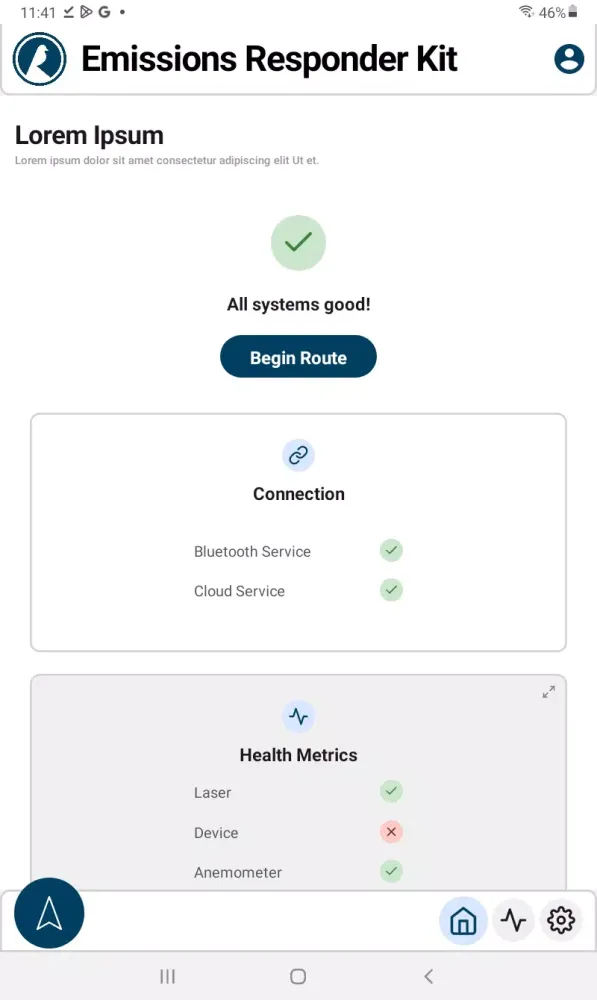Switch to the activity pulse tab
The image size is (597, 1000).
point(513,920)
